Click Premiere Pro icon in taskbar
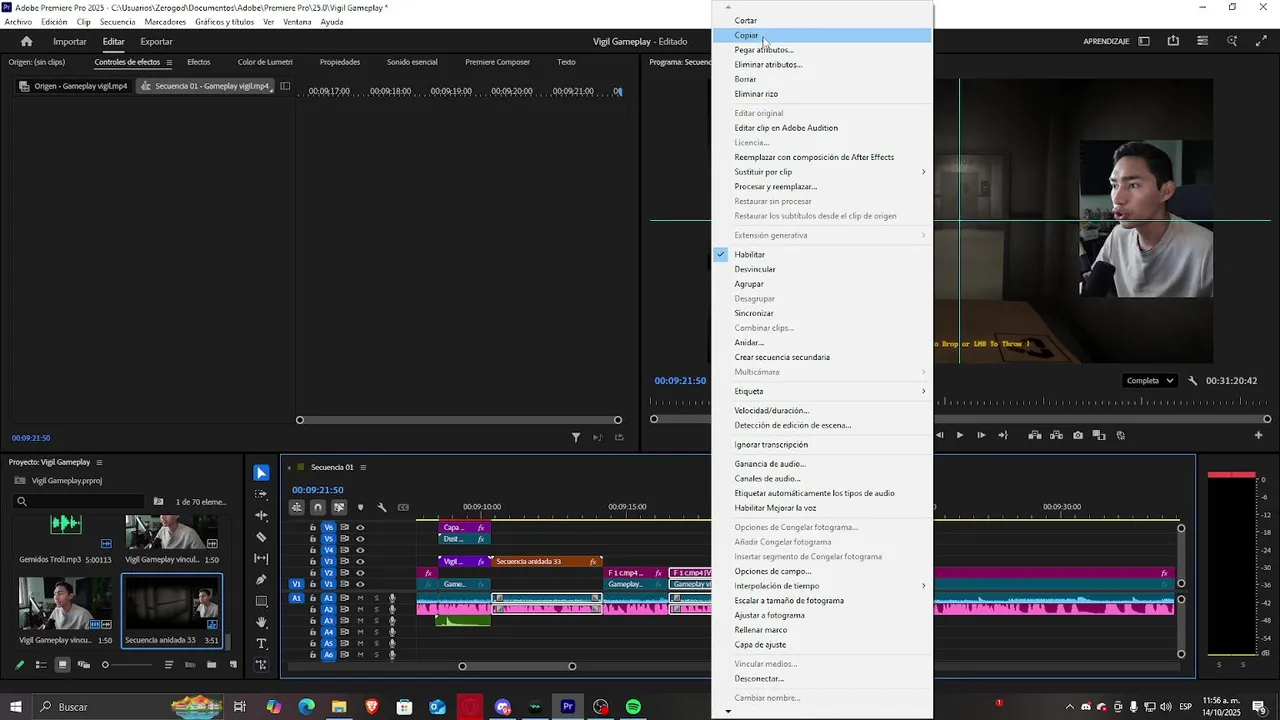Screen dimensions: 1280x720 (x=567, y=707)
